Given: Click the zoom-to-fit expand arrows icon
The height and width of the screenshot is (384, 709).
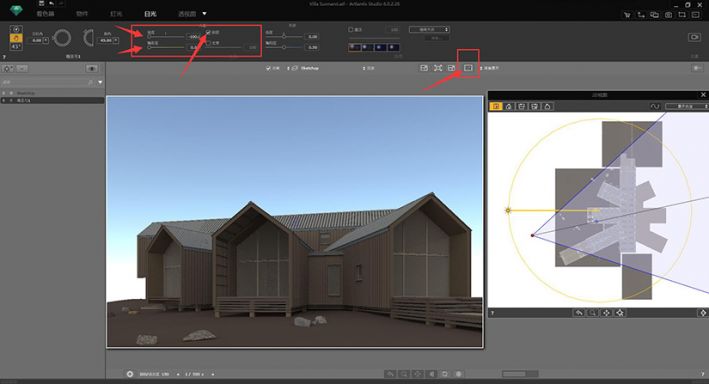Looking at the screenshot, I should click(x=438, y=68).
